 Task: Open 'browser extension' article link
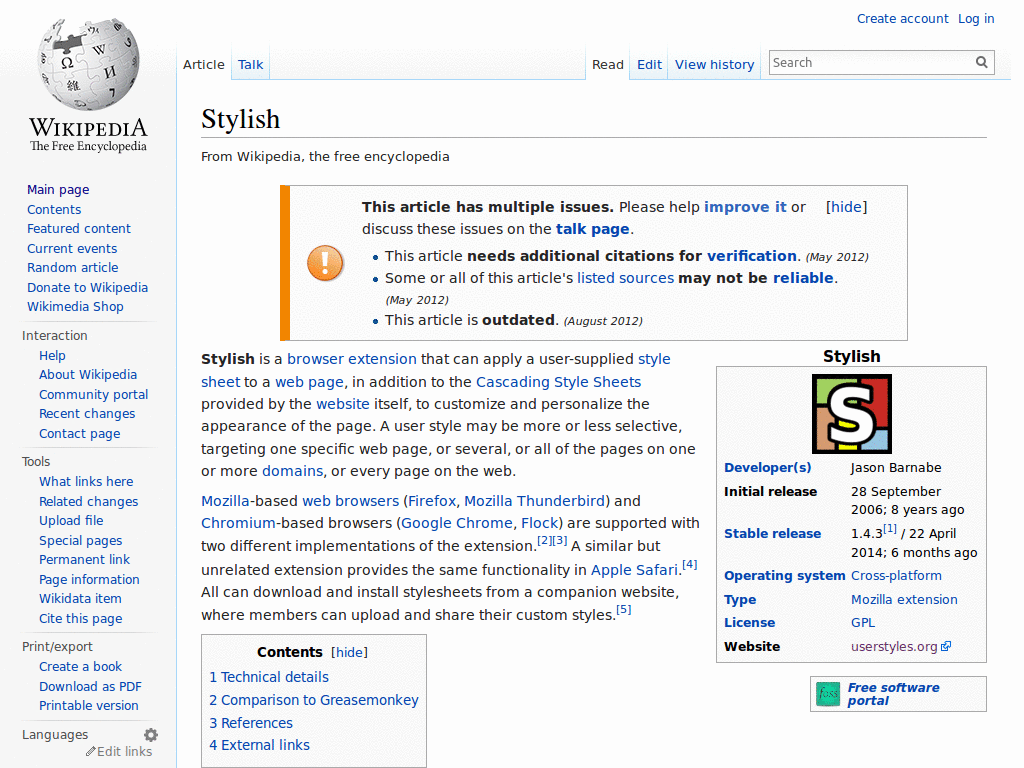tap(351, 359)
